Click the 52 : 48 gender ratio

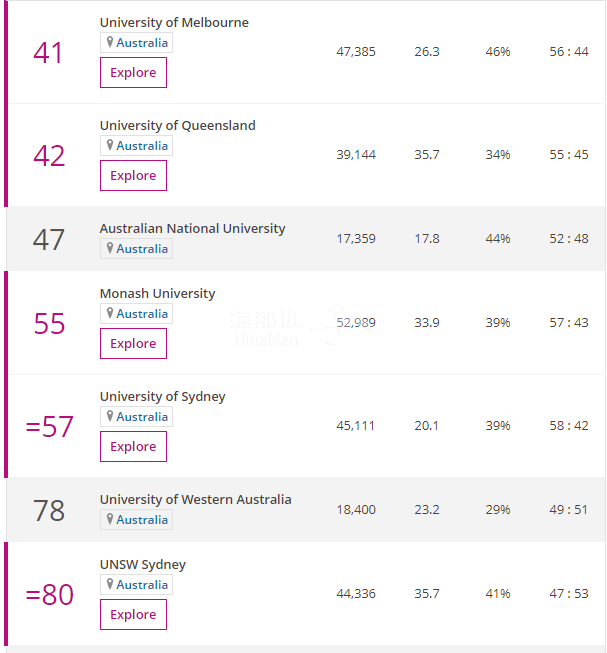[x=569, y=239]
